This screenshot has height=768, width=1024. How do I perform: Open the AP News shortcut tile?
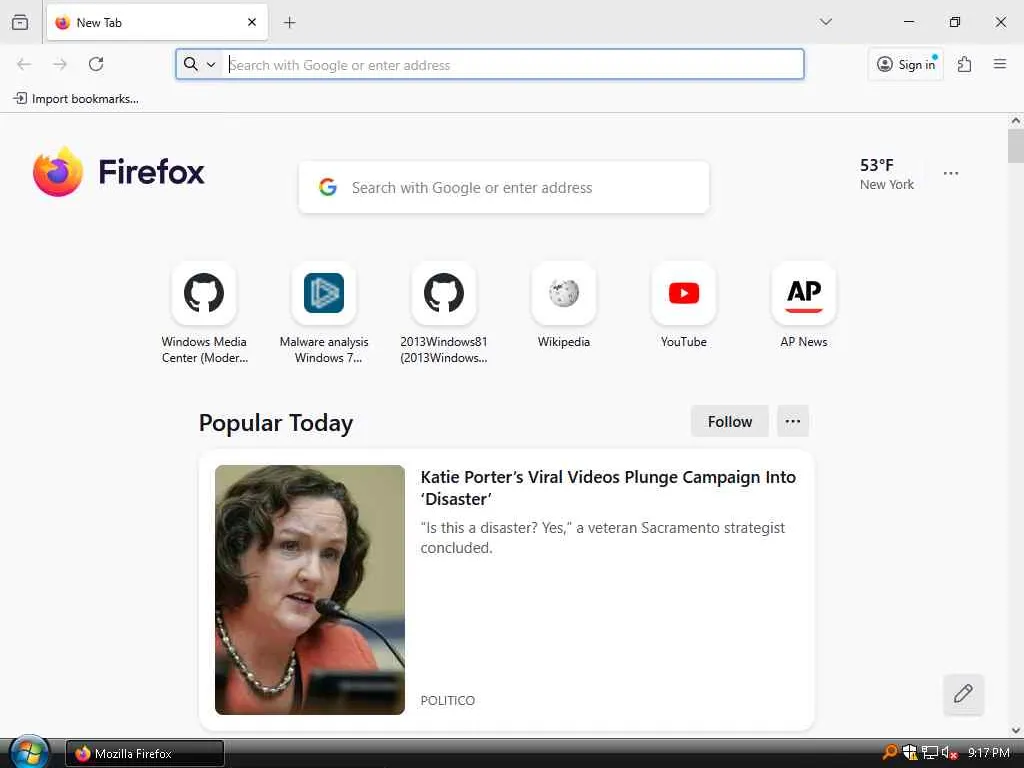(x=803, y=306)
